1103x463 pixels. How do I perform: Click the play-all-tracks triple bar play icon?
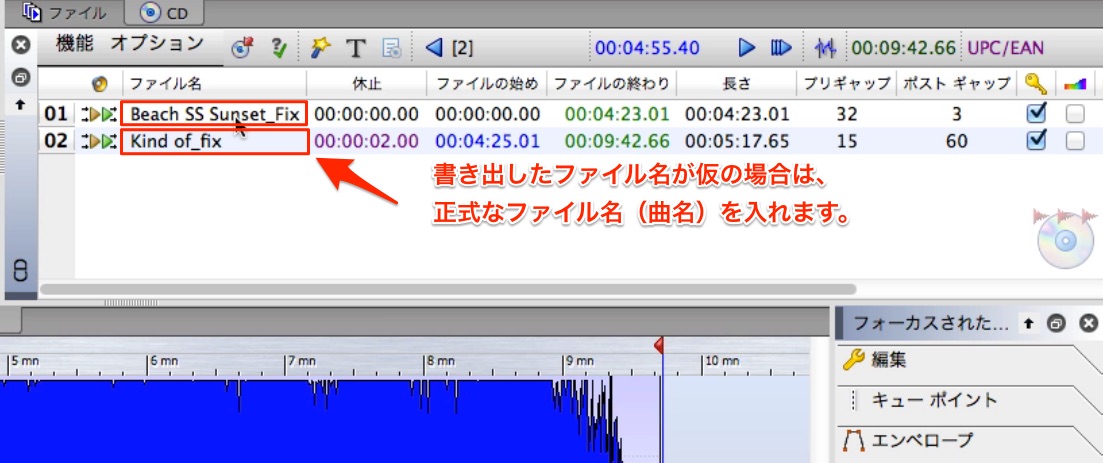point(781,48)
